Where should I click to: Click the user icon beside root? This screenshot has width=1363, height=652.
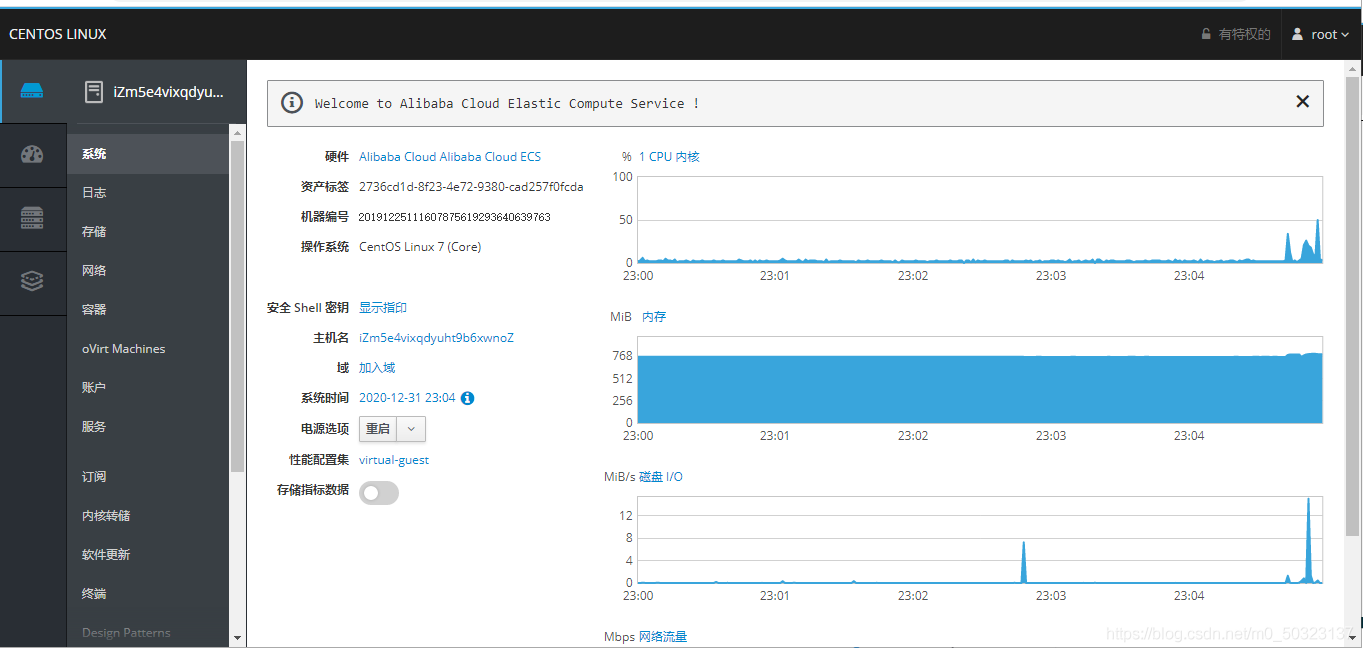[x=1298, y=34]
